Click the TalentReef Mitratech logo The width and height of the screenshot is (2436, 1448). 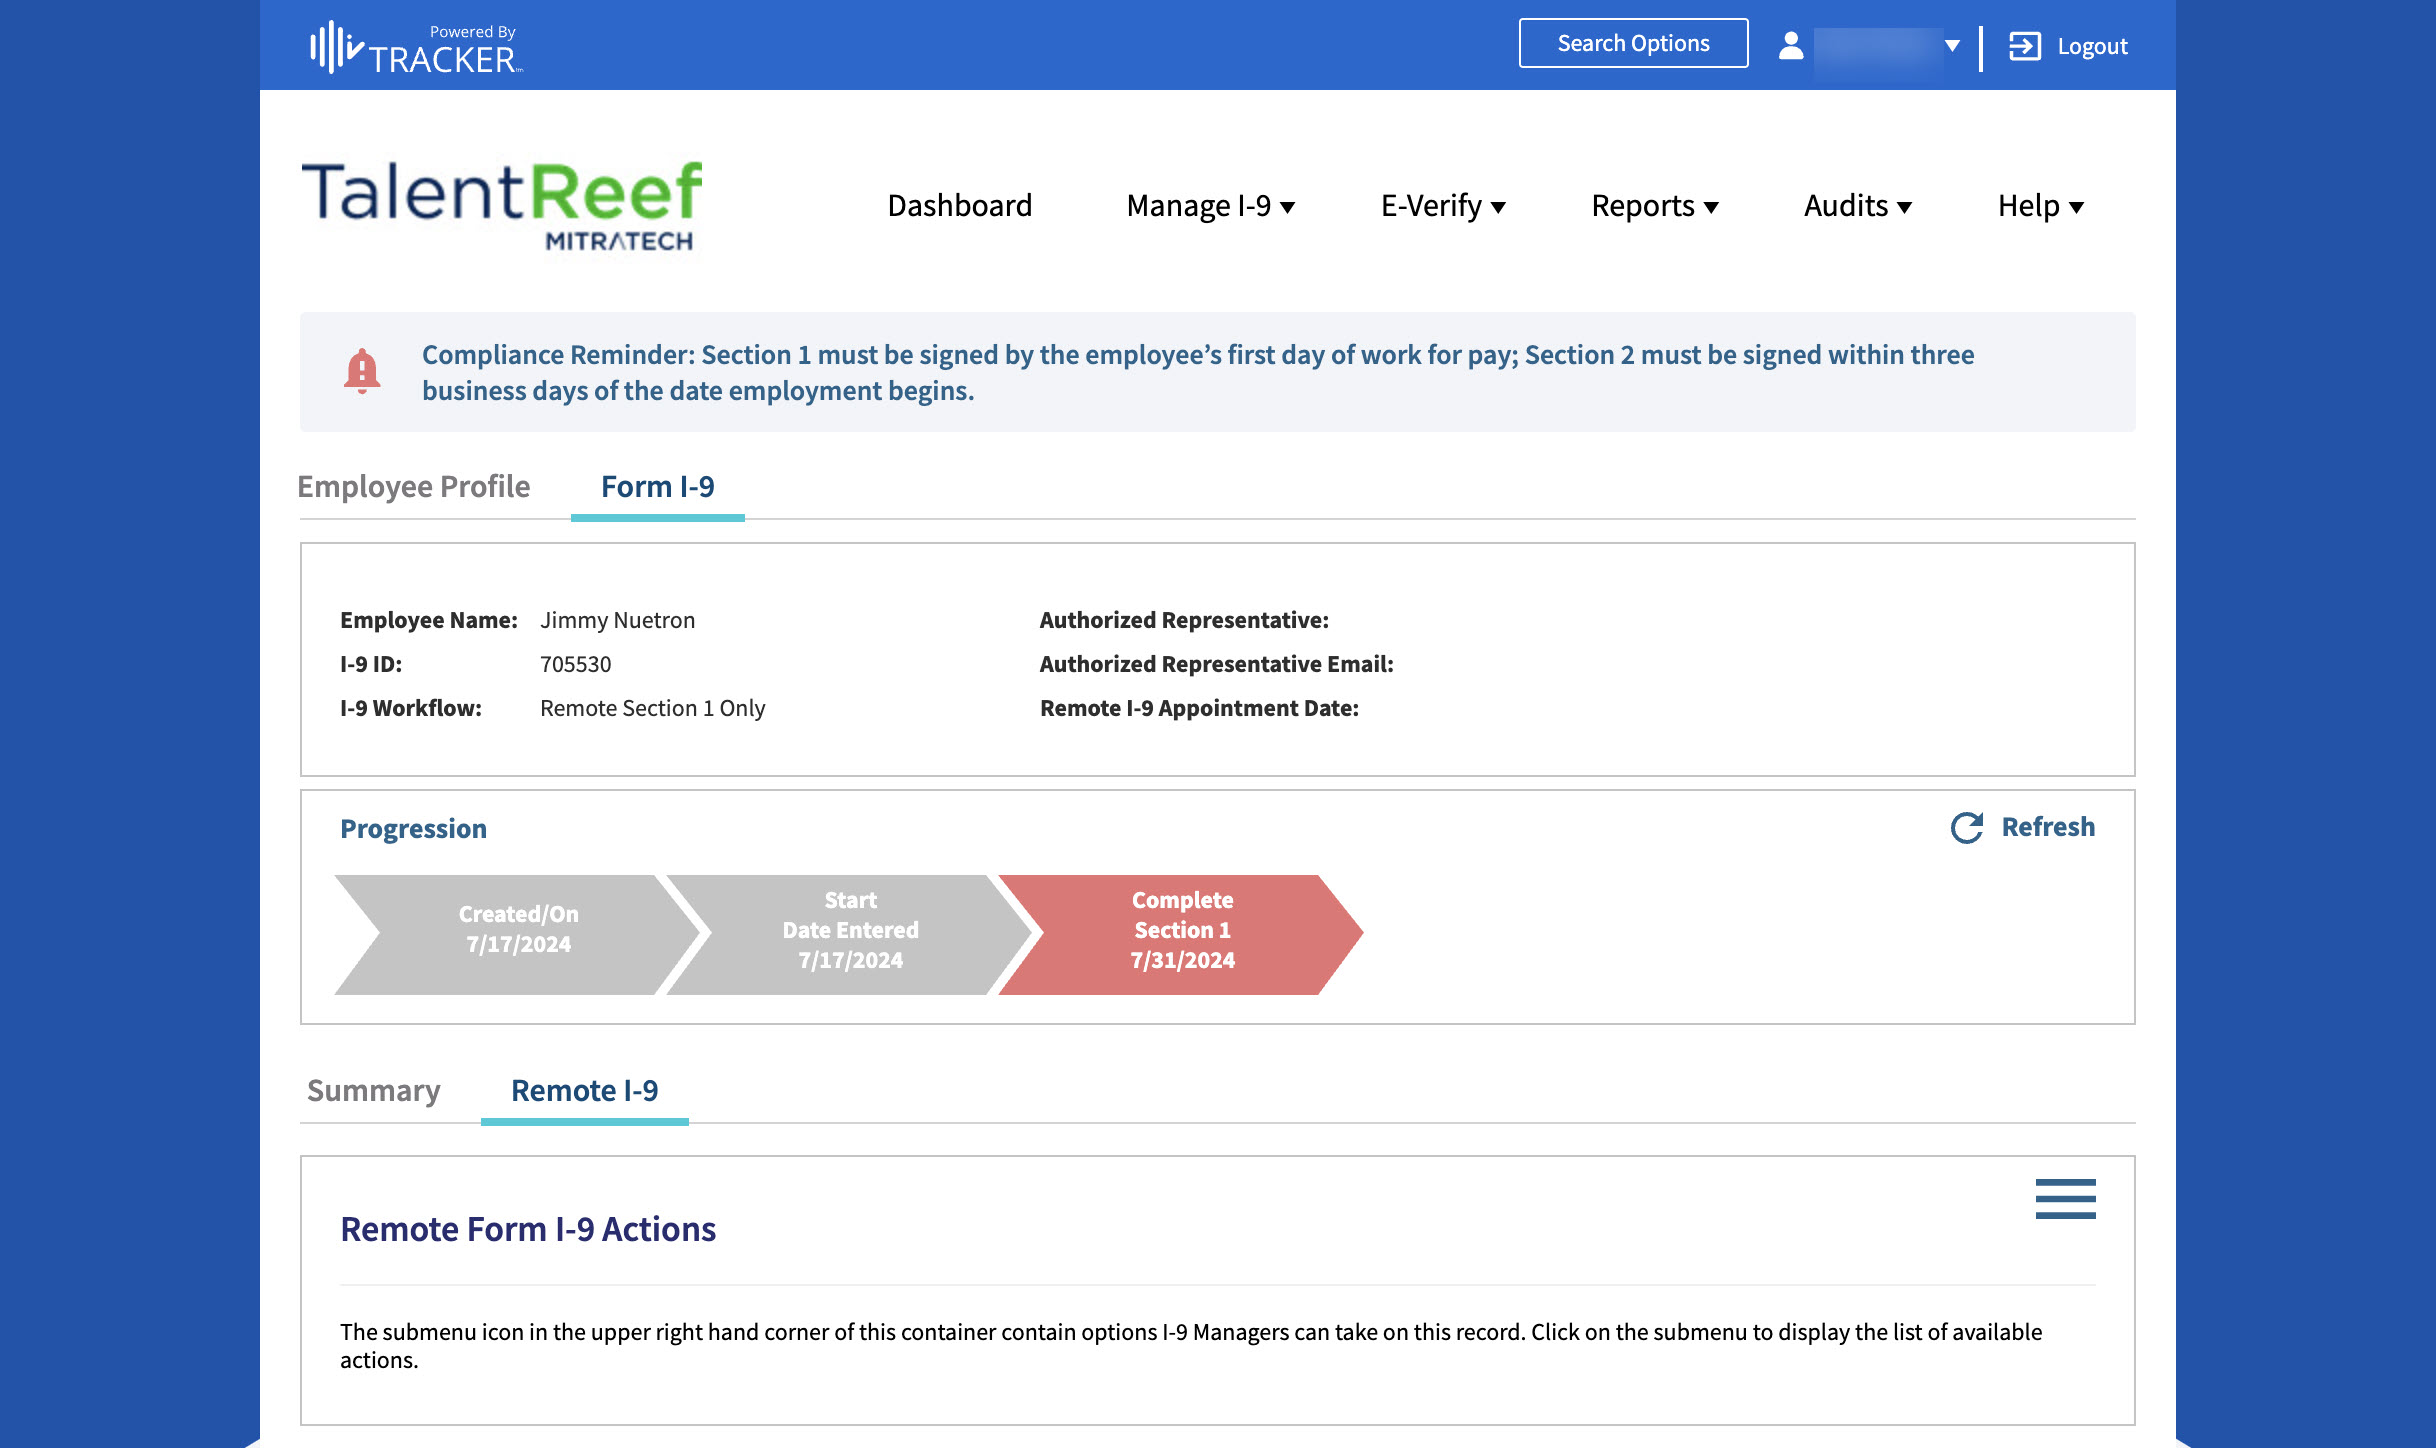pos(502,205)
